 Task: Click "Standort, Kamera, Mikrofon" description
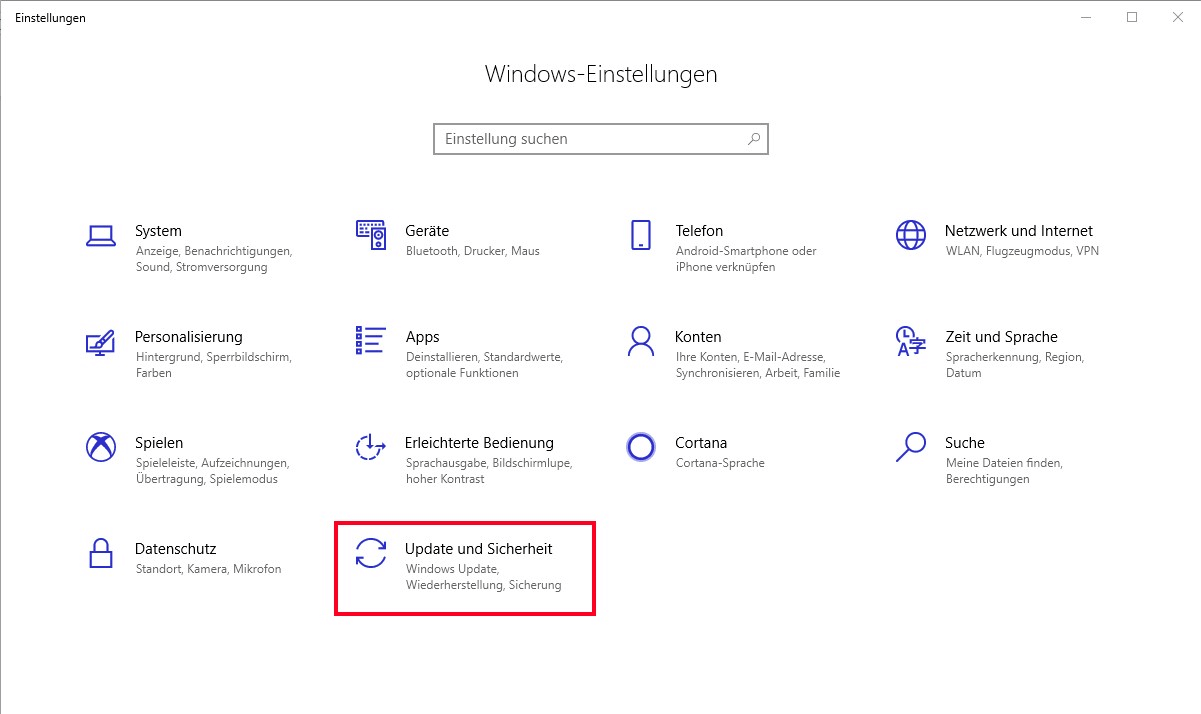(x=208, y=569)
